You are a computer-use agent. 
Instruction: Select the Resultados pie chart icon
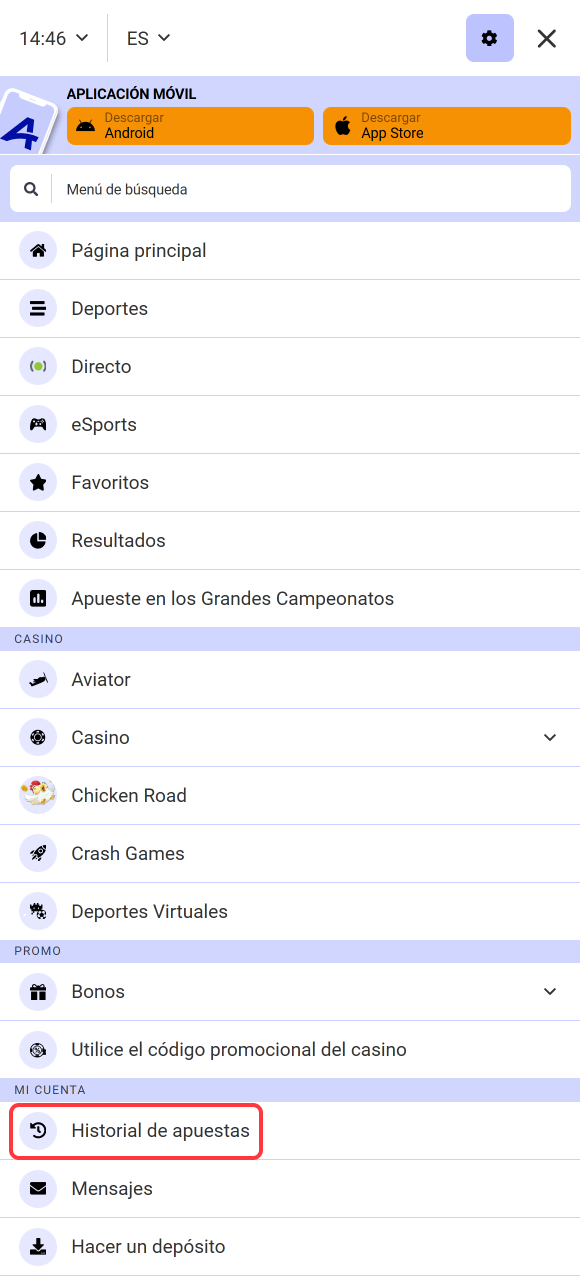[x=37, y=540]
